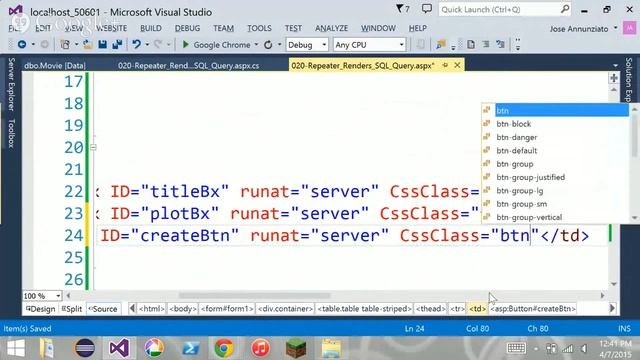Image resolution: width=640 pixels, height=360 pixels.
Task: Click the Save All toolbar icon
Action: (117, 44)
